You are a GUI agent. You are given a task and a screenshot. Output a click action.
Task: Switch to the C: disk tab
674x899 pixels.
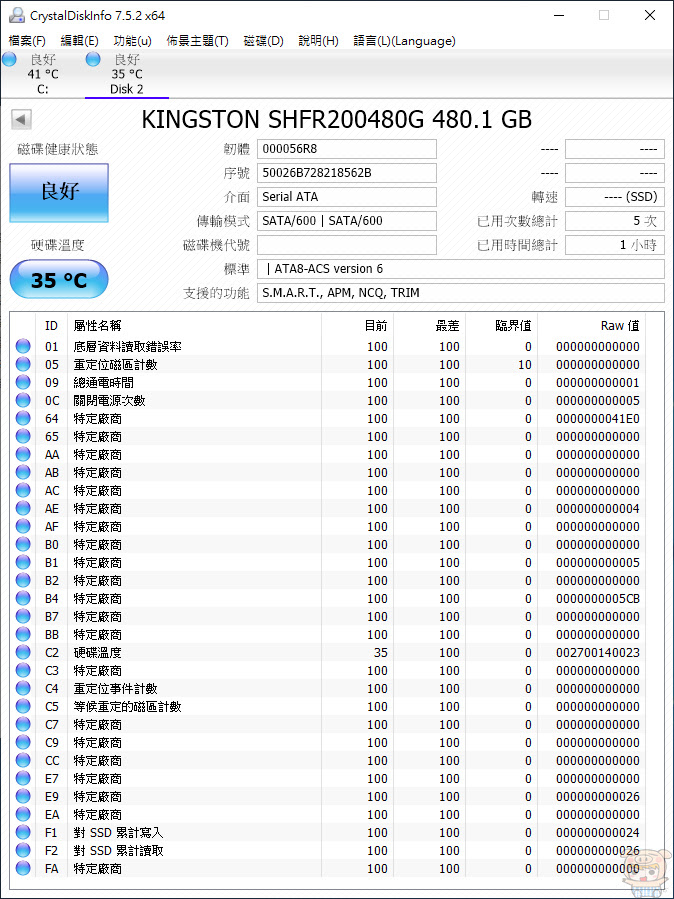pos(42,74)
